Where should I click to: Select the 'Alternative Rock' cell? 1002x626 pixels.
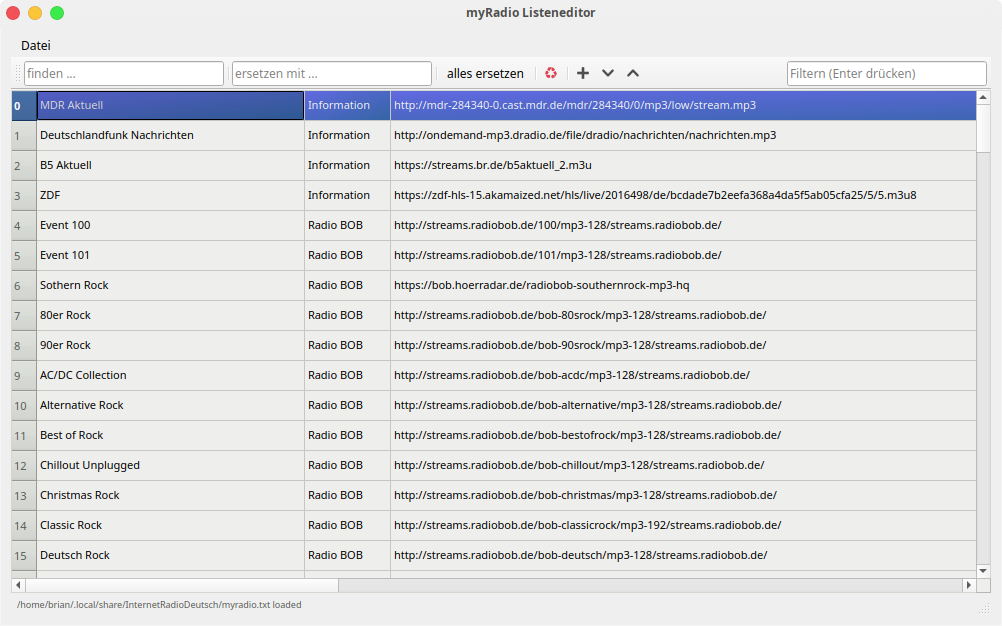[x=171, y=406]
